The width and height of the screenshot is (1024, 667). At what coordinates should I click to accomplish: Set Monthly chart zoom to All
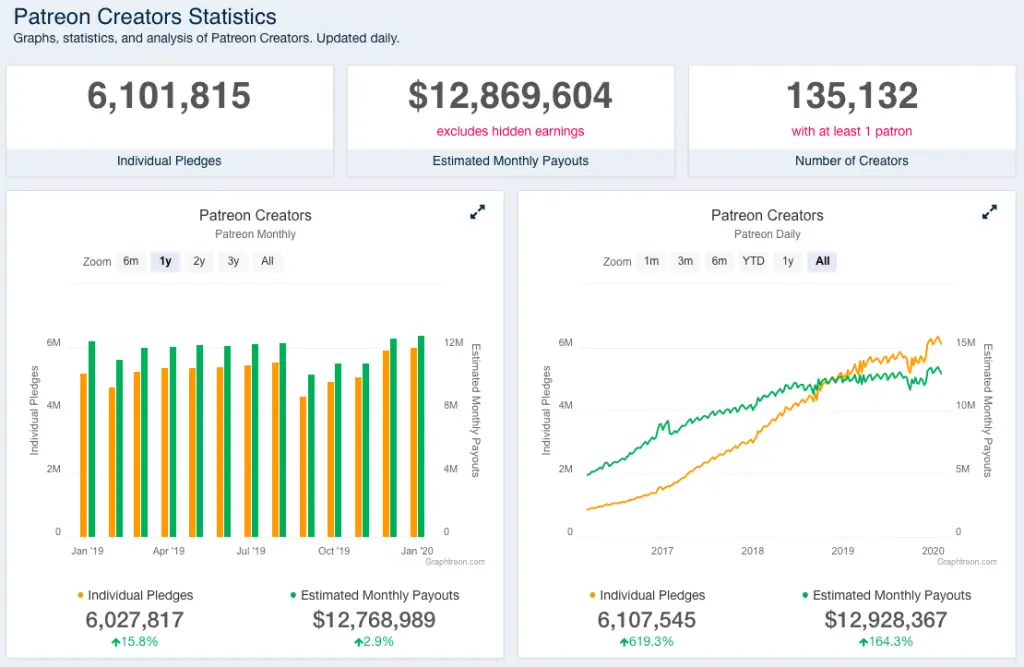click(x=267, y=261)
